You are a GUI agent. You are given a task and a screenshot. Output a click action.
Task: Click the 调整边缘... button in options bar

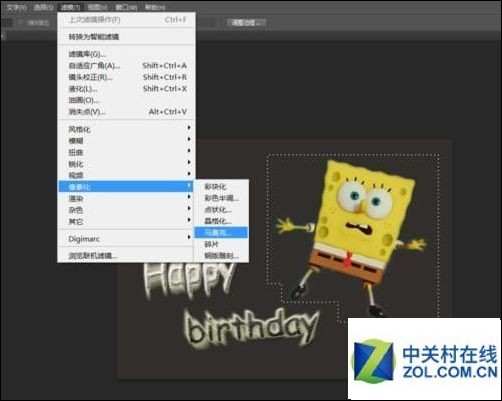246,23
